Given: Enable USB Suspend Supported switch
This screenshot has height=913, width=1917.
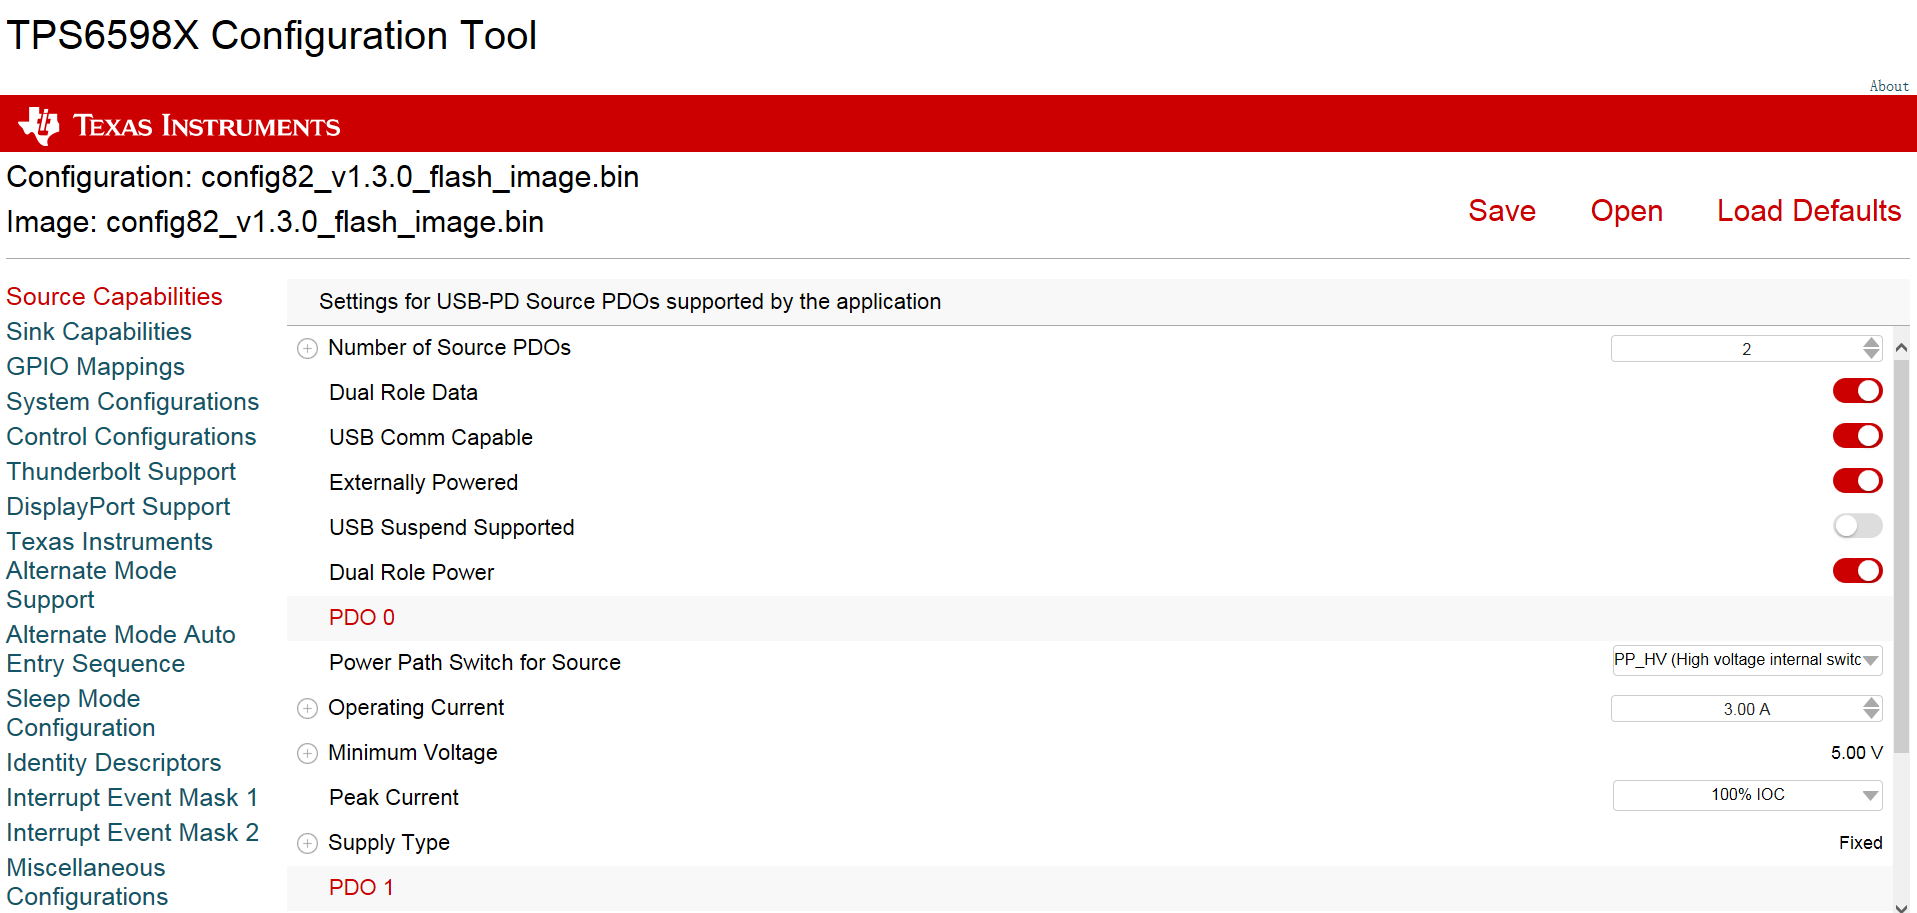Looking at the screenshot, I should [1857, 526].
